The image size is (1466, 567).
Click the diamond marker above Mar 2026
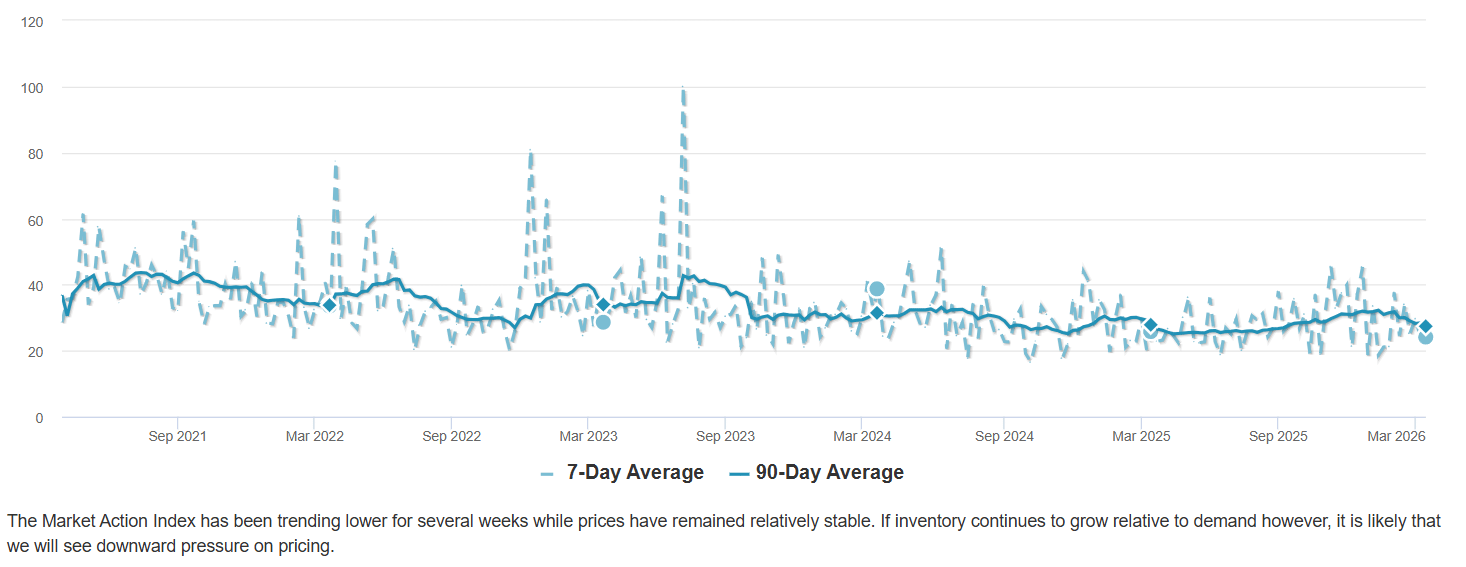click(1425, 326)
